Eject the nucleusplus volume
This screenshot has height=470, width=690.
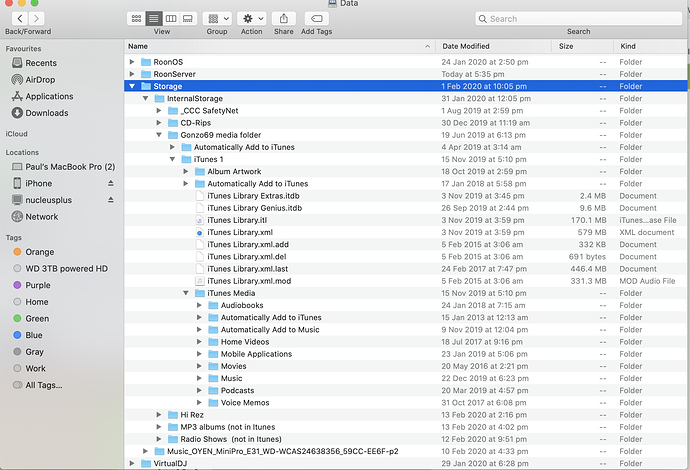point(111,200)
